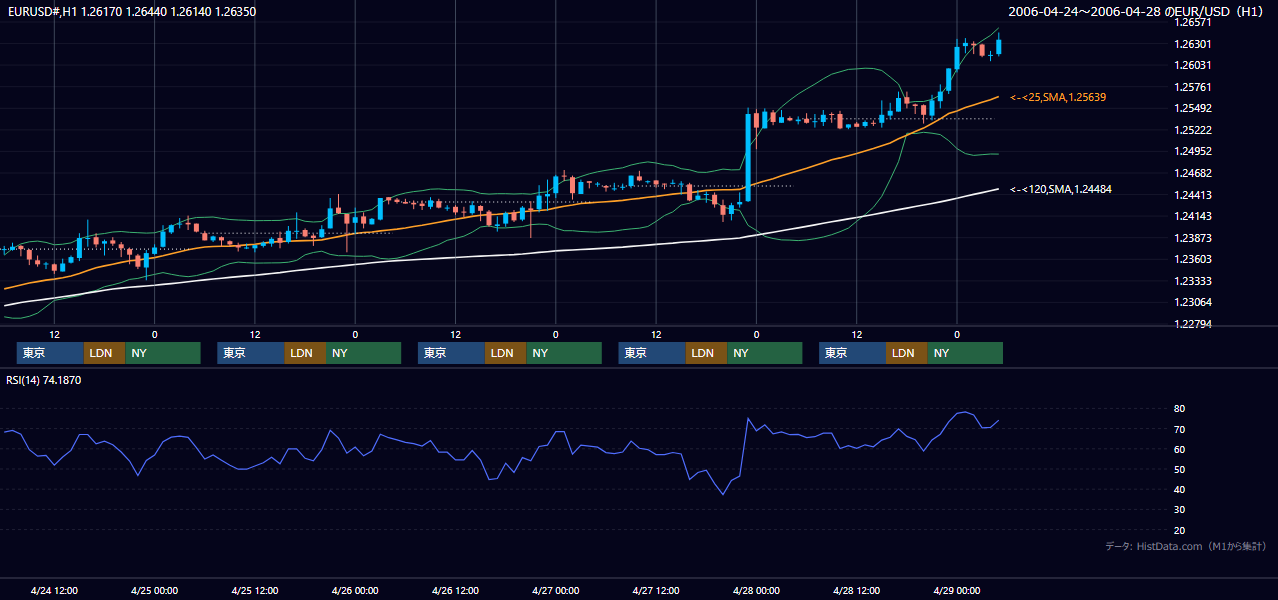Click the 1.23064 price axis label
This screenshot has width=1278, height=600.
pyautogui.click(x=1192, y=302)
